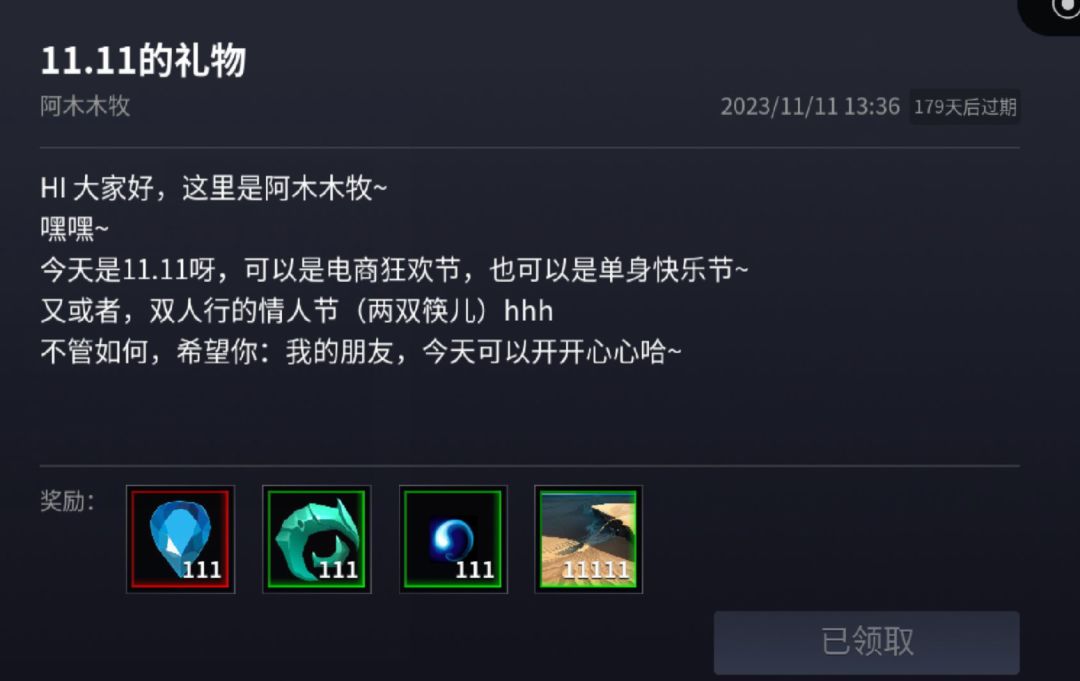Click the 已领取 claimed button
Image resolution: width=1080 pixels, height=681 pixels.
[866, 642]
